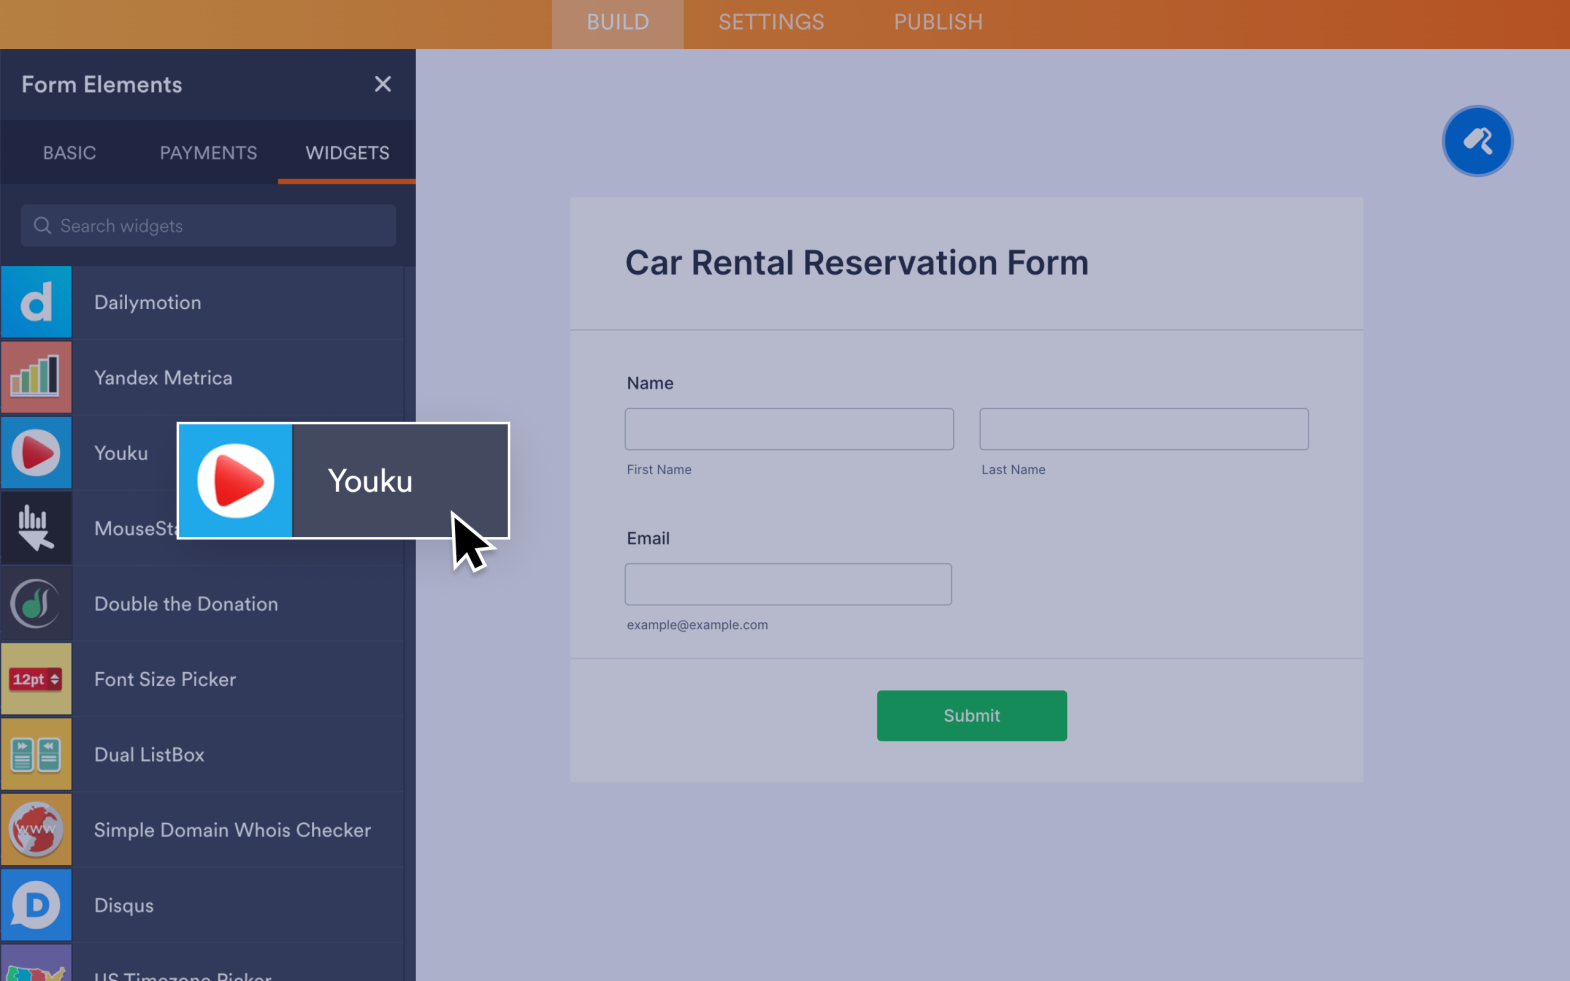Select the Dailymotion widget icon

[x=36, y=302]
